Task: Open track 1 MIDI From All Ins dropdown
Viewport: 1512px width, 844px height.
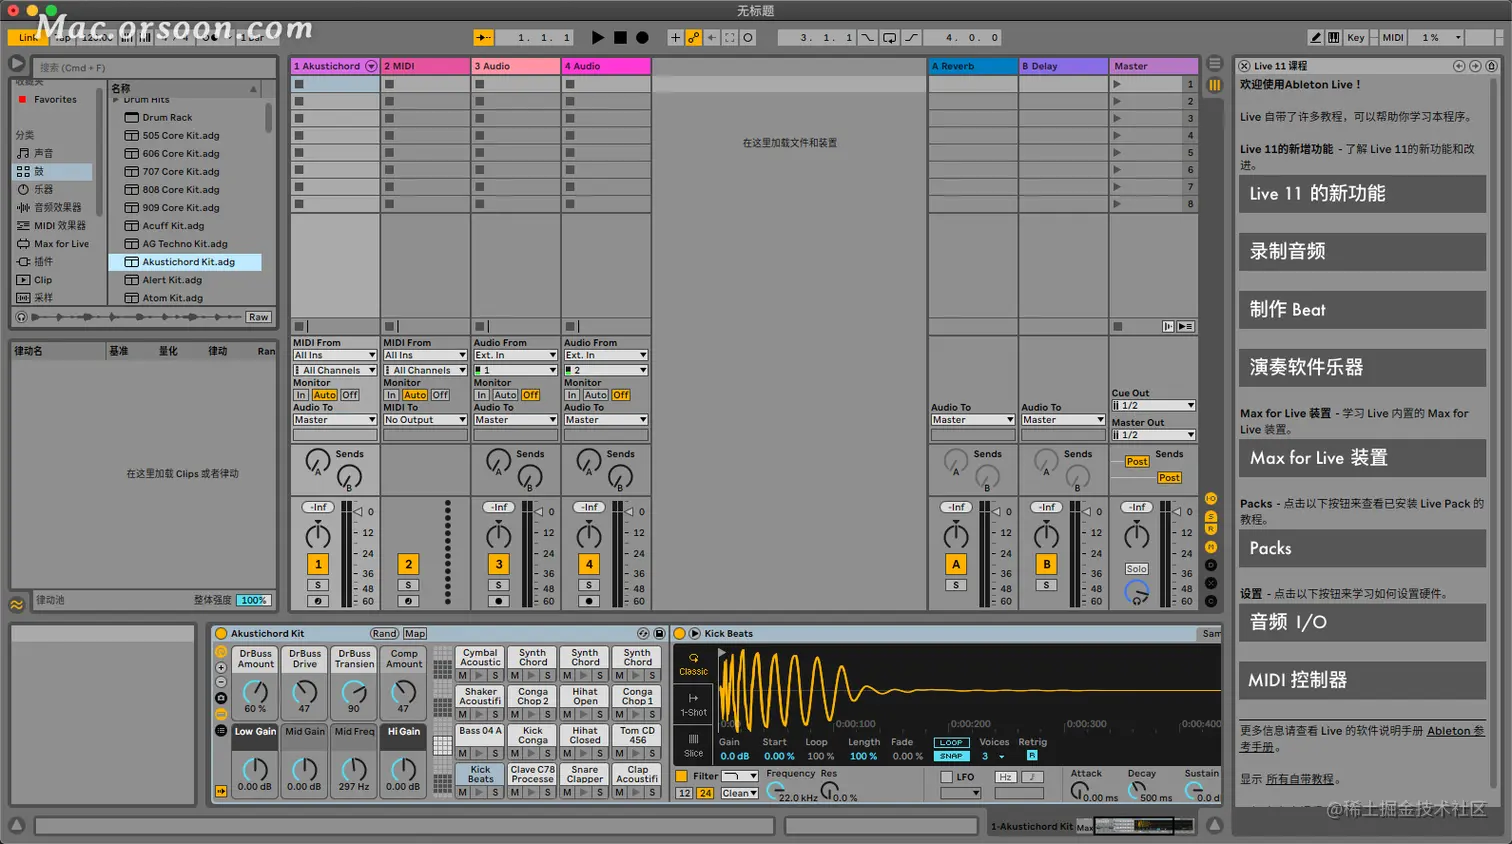Action: tap(335, 355)
